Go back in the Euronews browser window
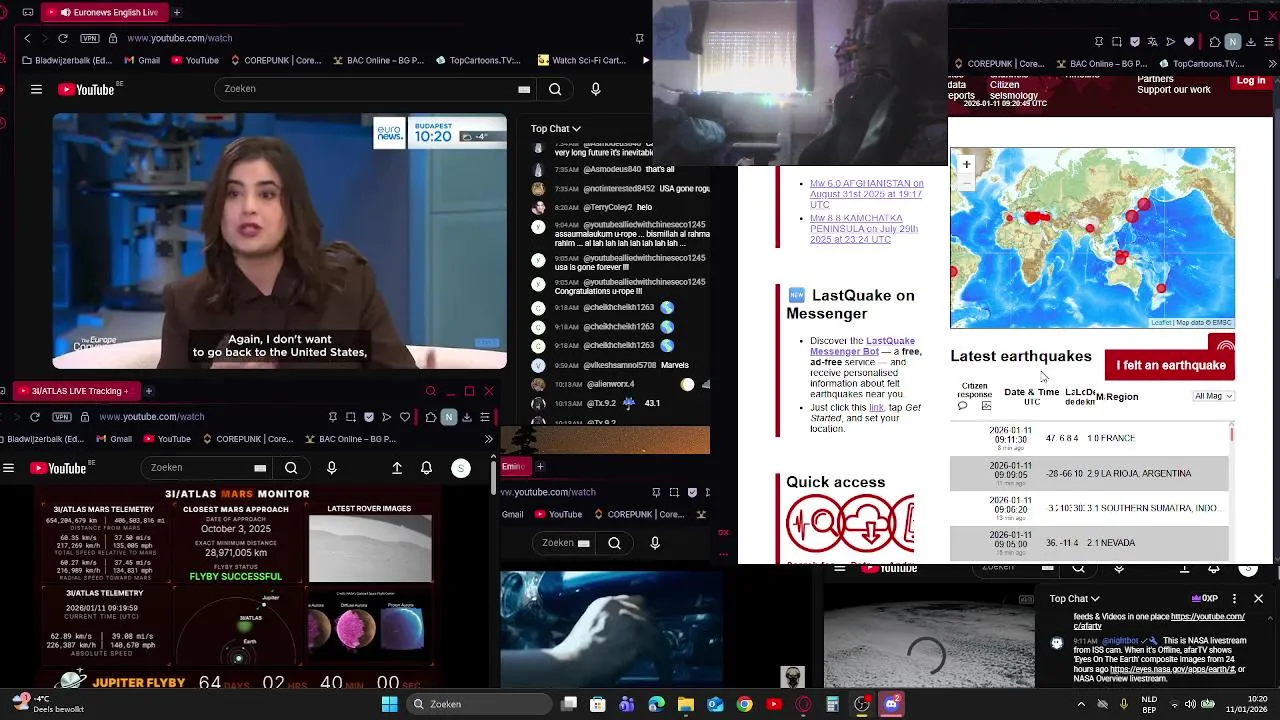 [x=27, y=38]
